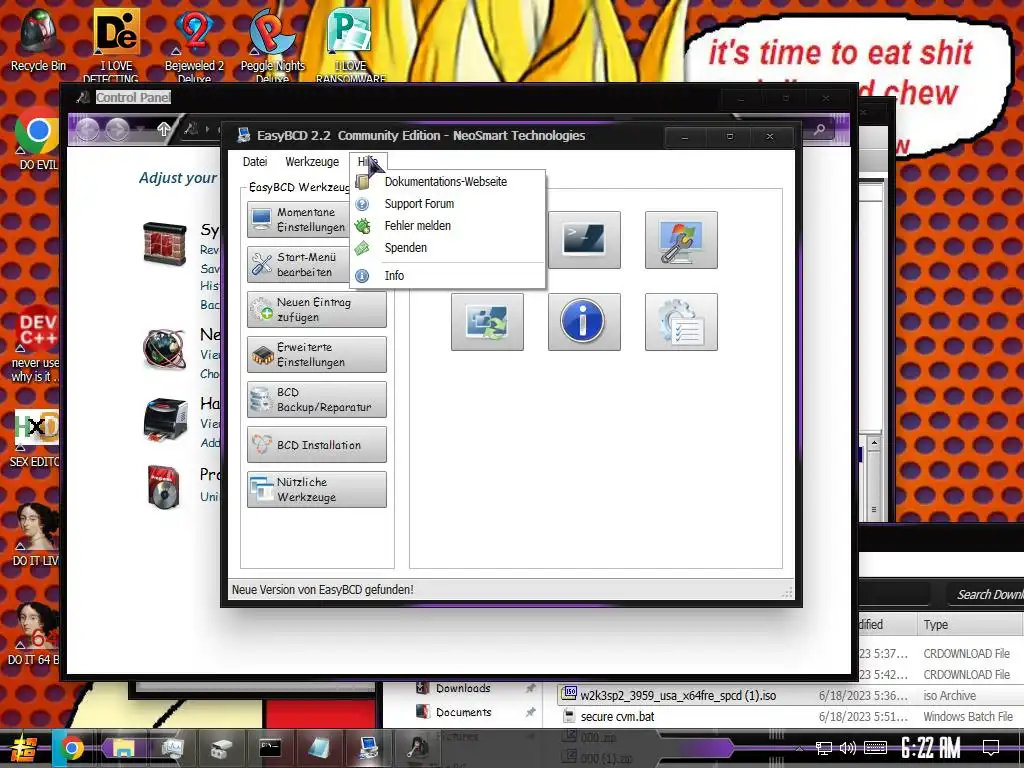Open Downloads in Explorer quick access
The image size is (1024, 768).
463,688
